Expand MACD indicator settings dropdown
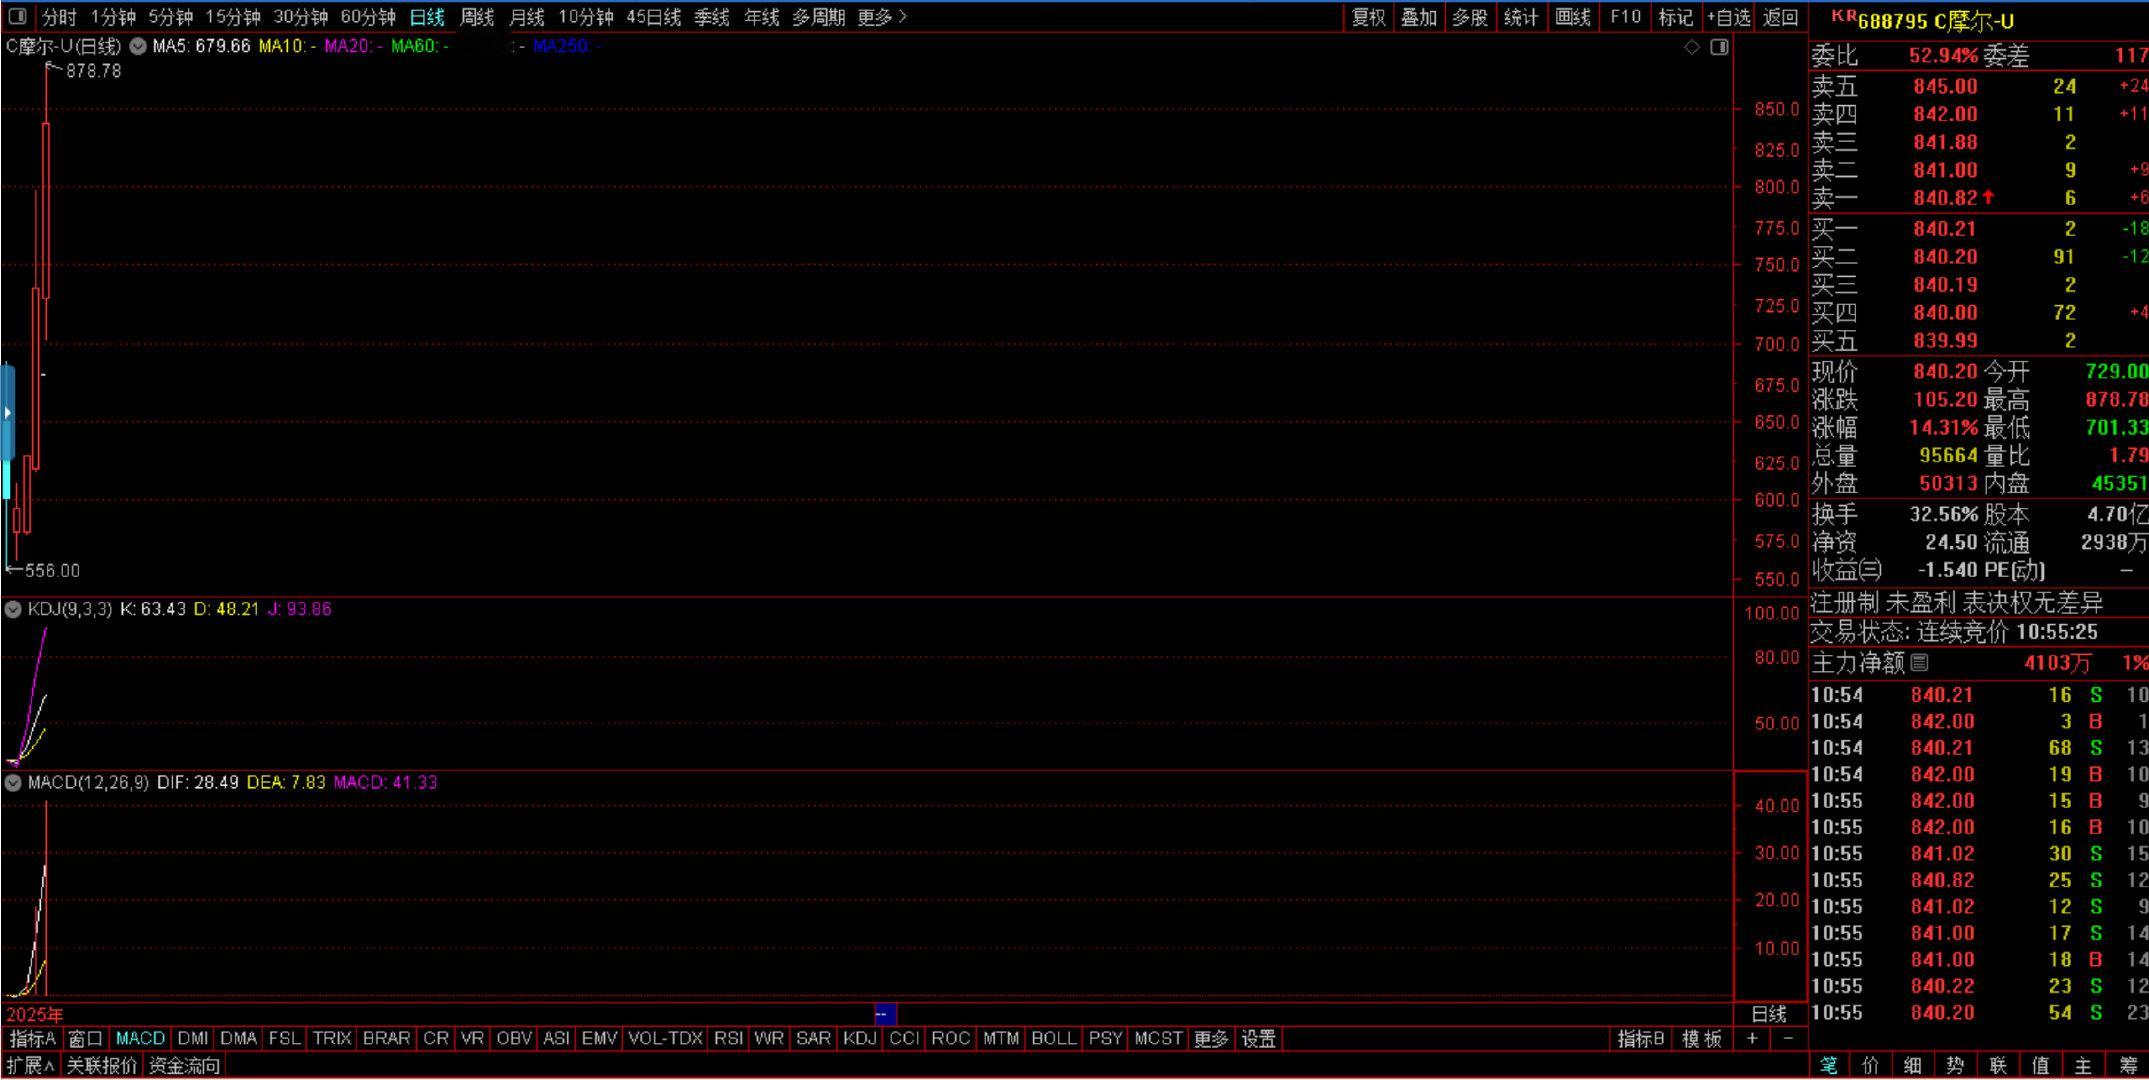Screen dimensions: 2149x1080 pos(13,782)
